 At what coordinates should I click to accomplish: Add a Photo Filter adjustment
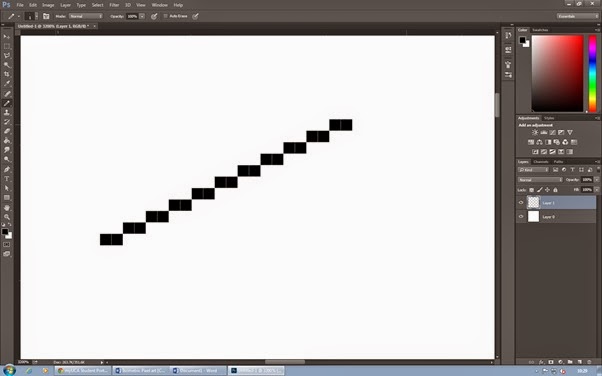pyautogui.click(x=557, y=142)
